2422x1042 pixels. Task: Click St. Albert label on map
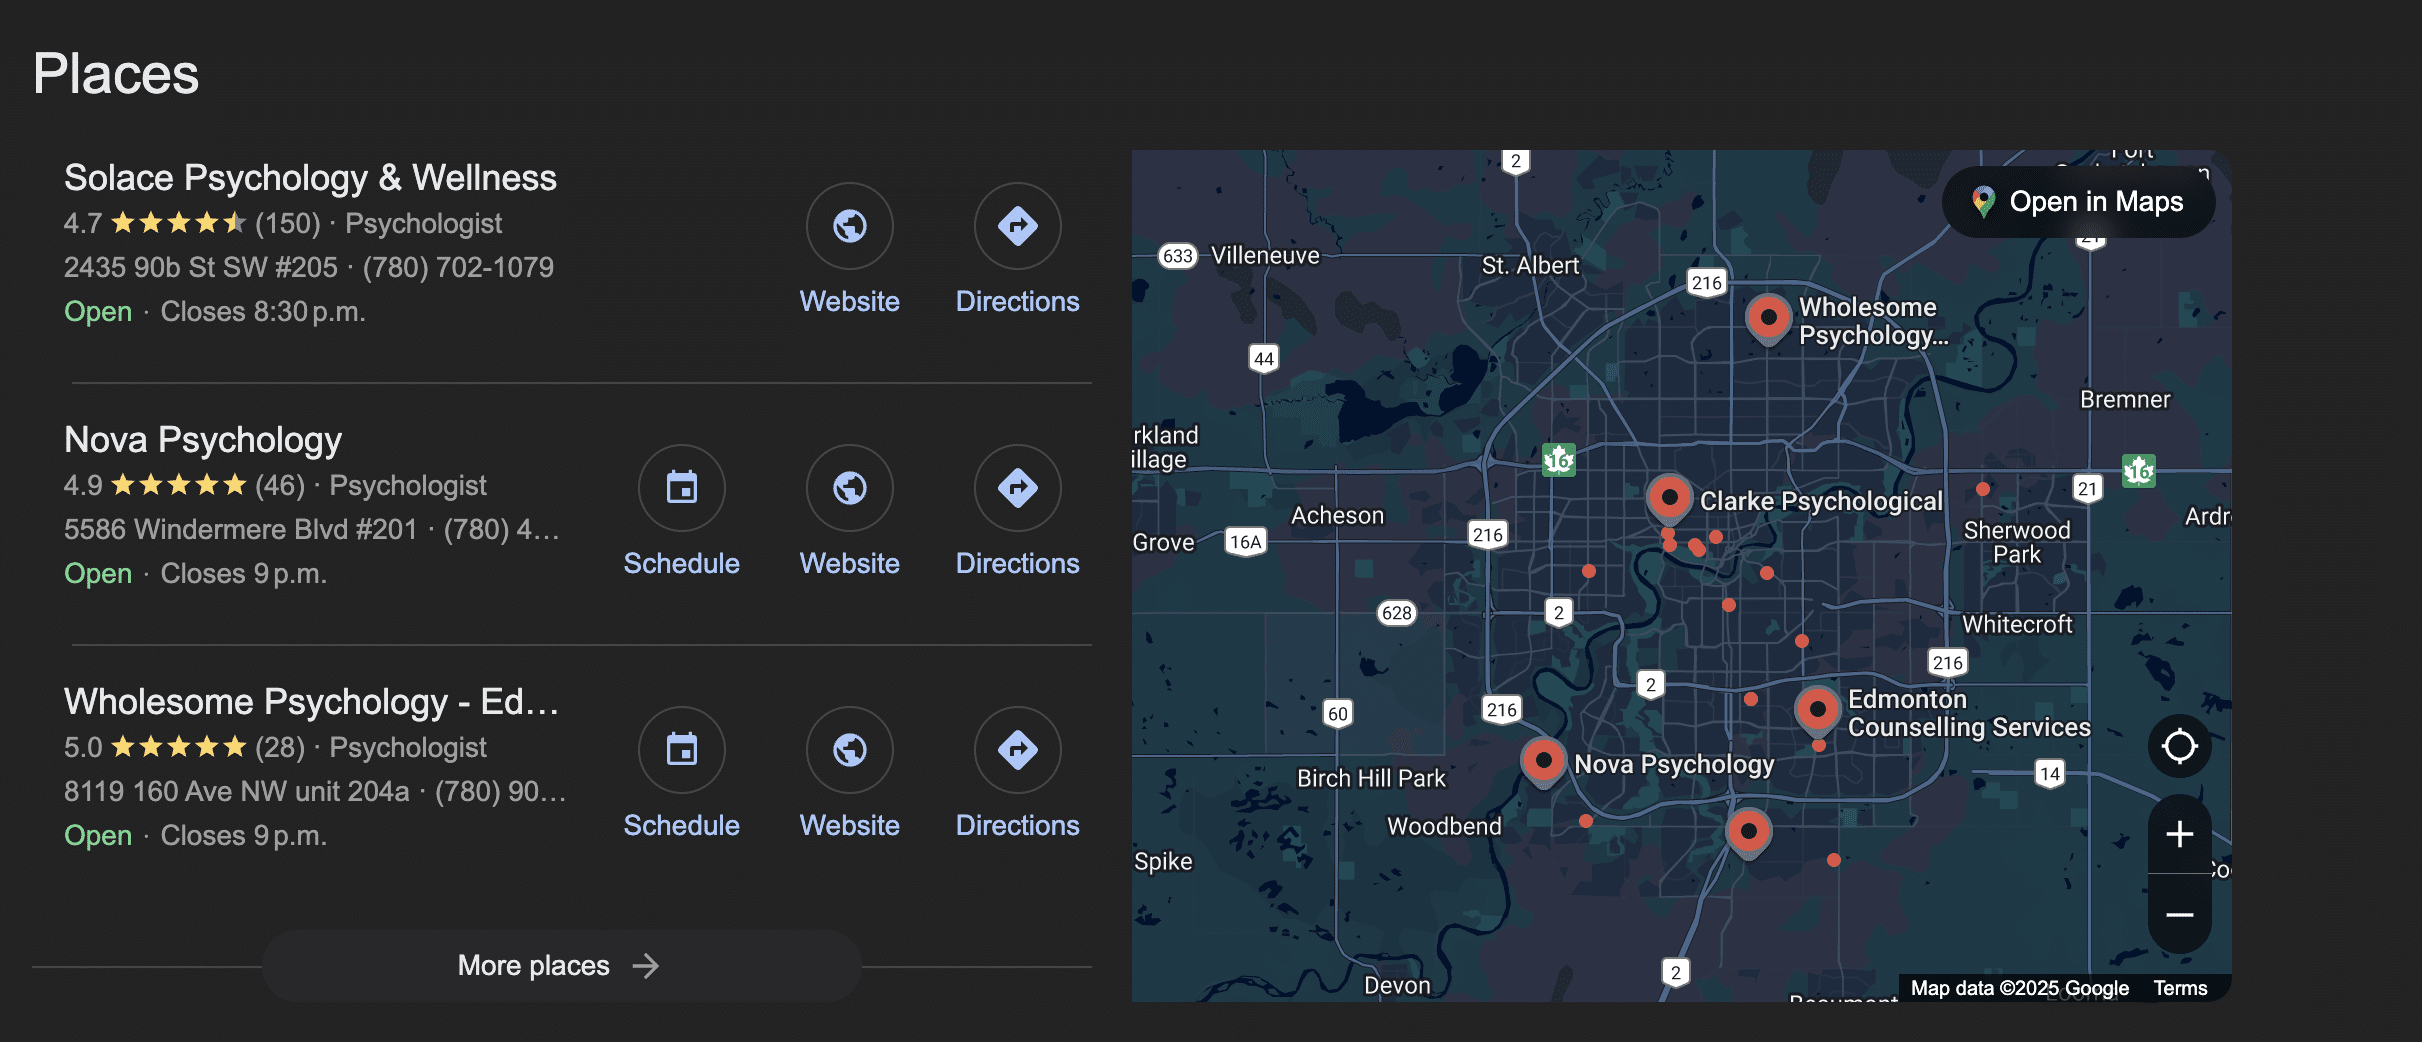coord(1530,266)
